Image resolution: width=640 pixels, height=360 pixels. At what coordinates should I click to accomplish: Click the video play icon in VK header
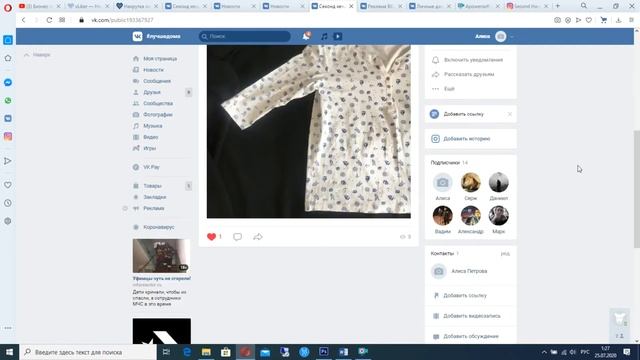[338, 36]
